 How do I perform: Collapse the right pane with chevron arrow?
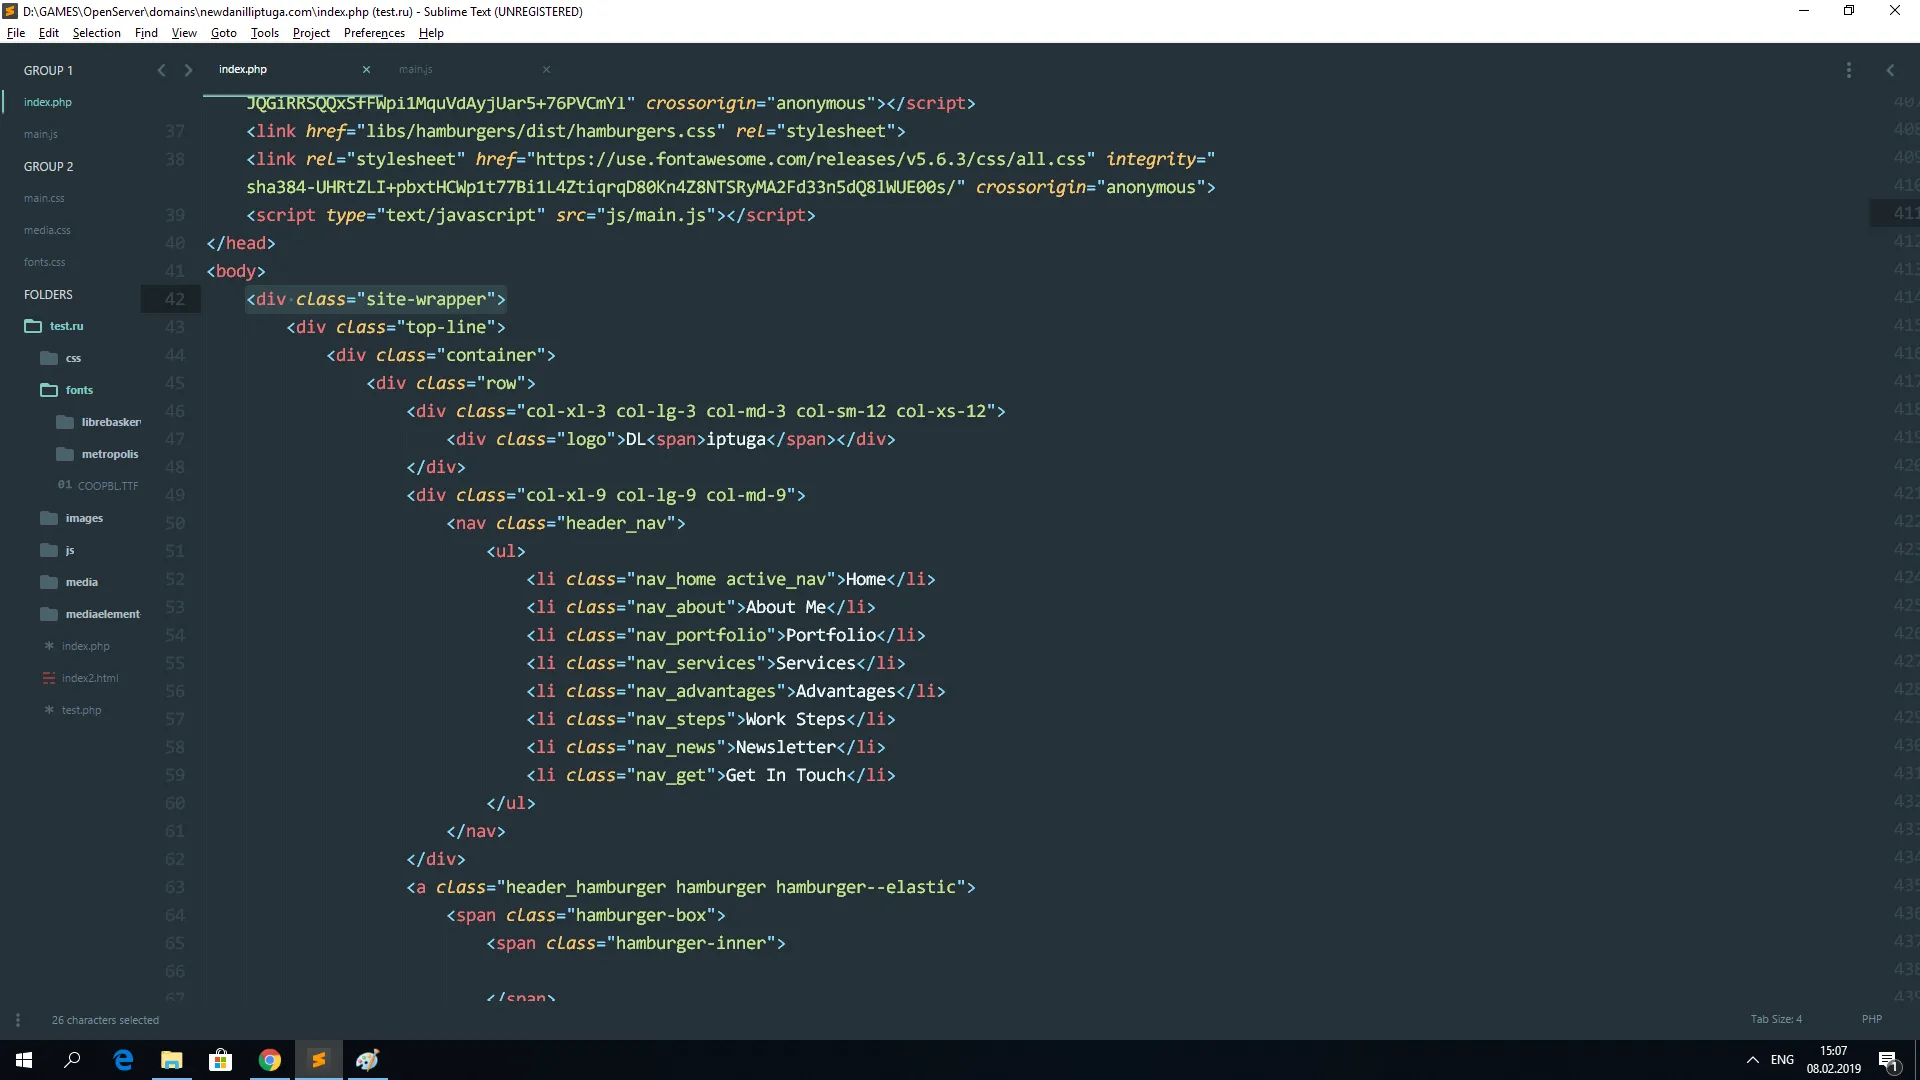[x=1890, y=70]
